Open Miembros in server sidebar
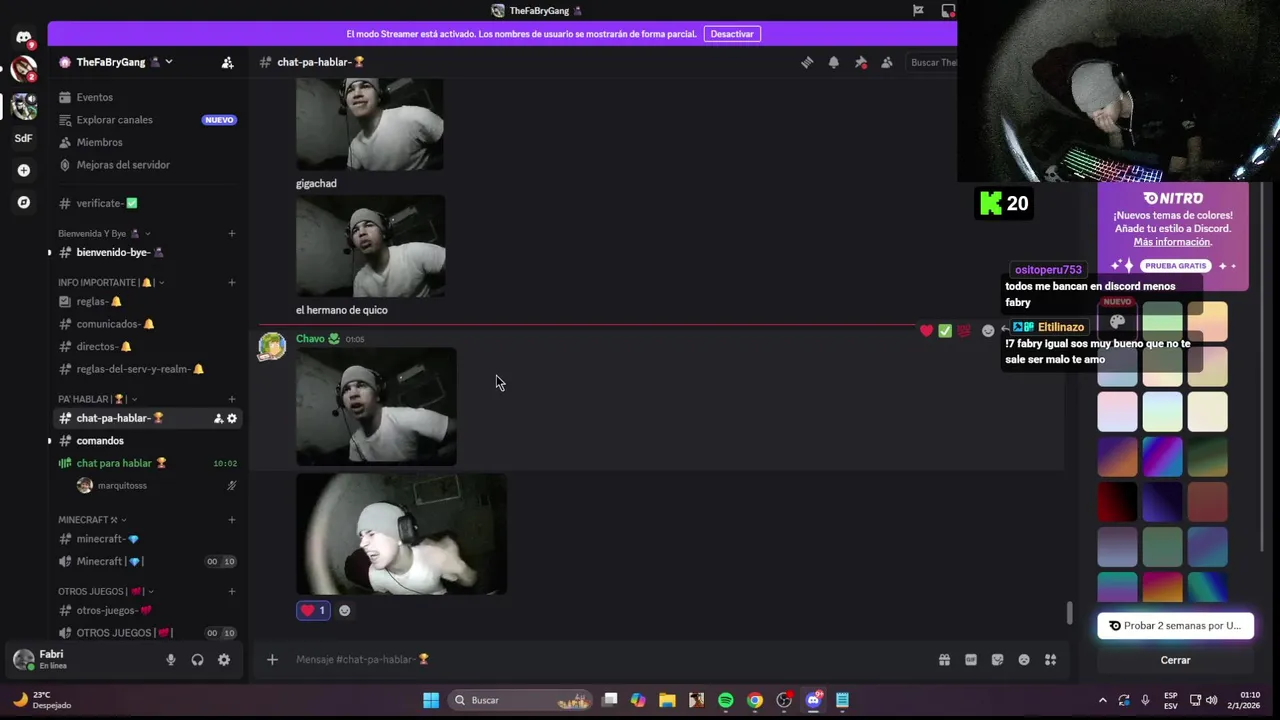This screenshot has height=720, width=1280. click(x=148, y=142)
